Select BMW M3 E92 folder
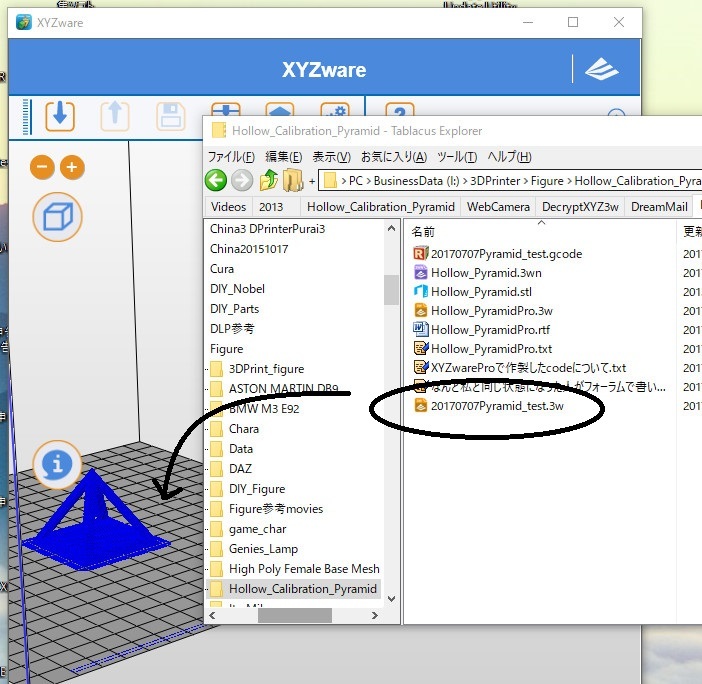 [x=264, y=409]
